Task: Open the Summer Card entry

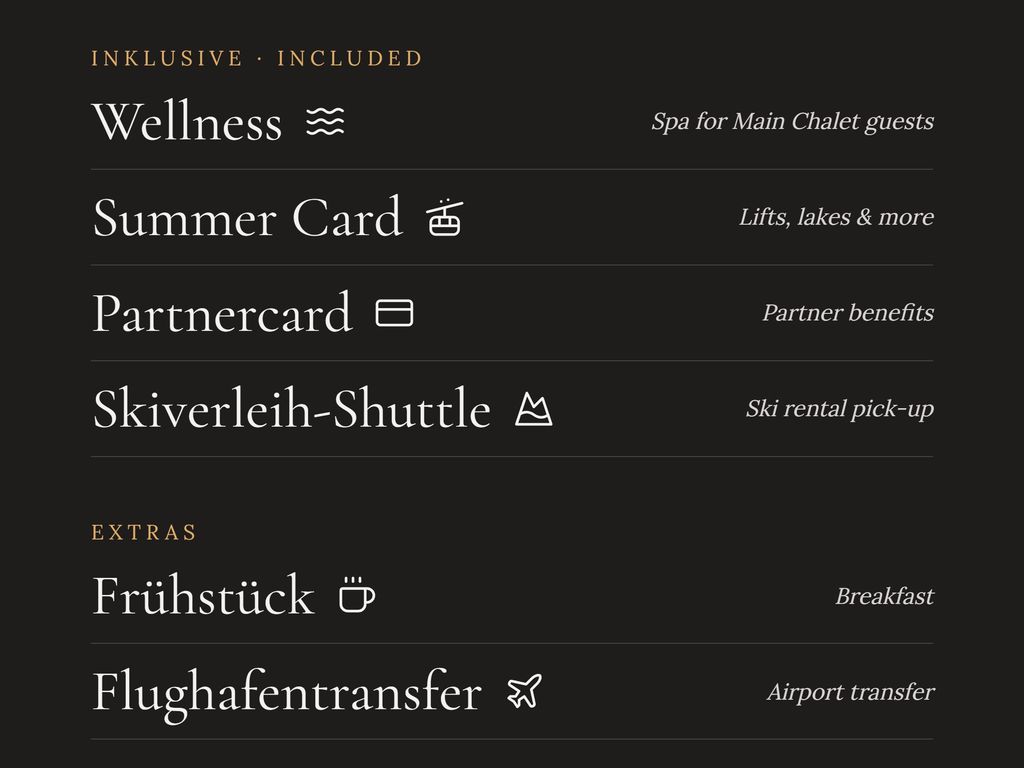Action: [x=248, y=217]
